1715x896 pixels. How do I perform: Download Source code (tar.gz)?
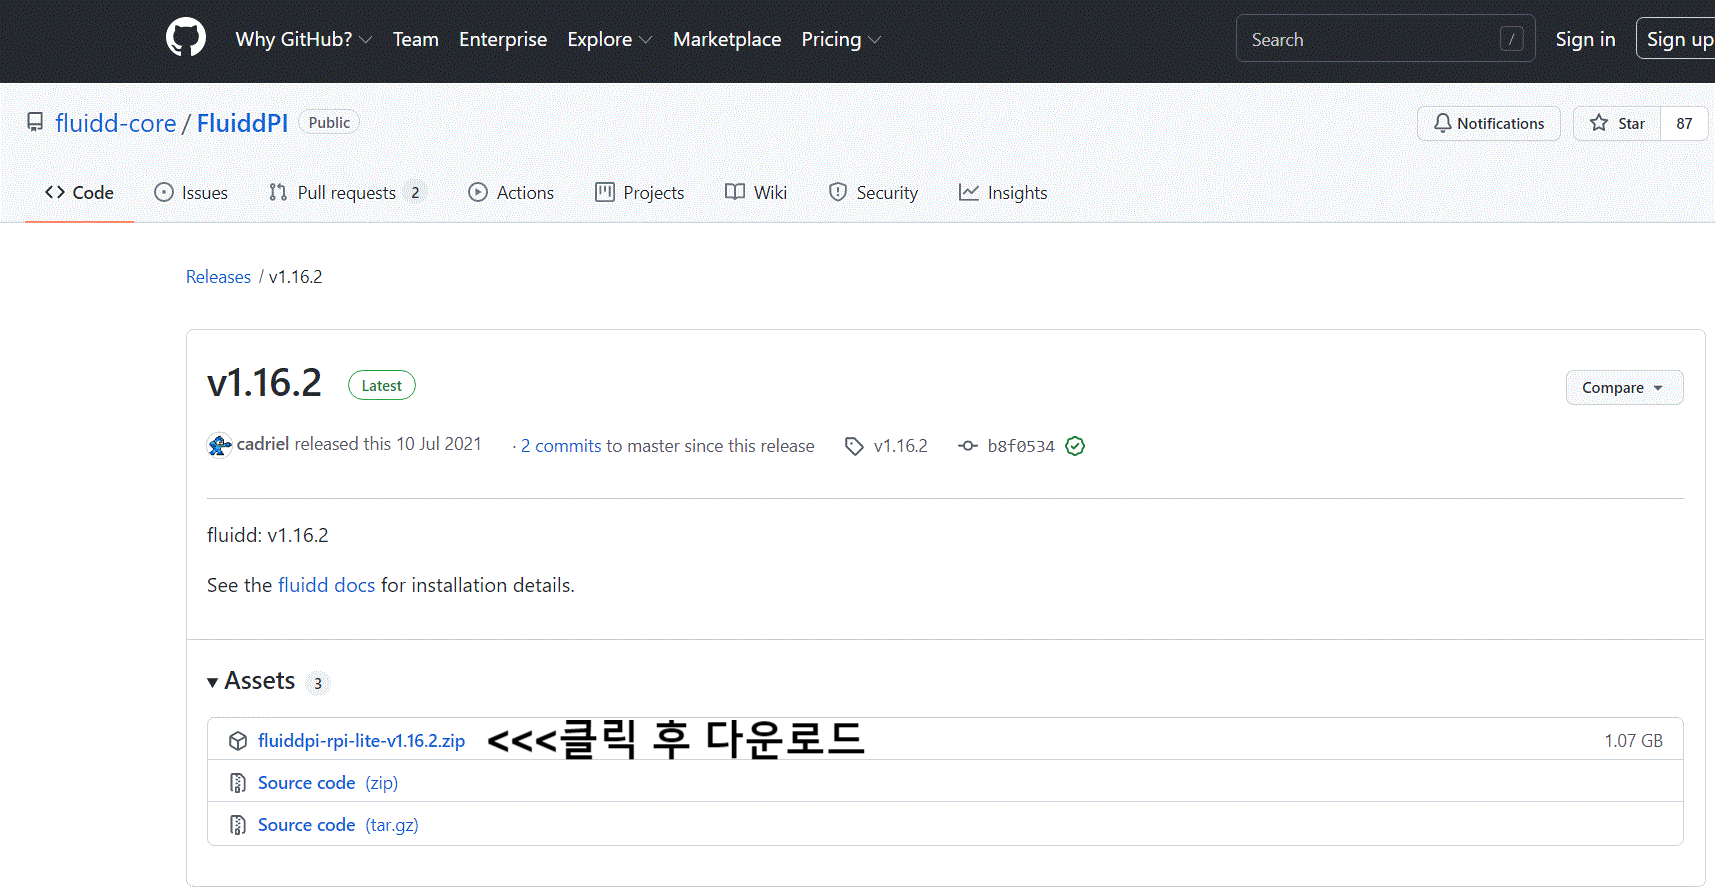coord(338,825)
